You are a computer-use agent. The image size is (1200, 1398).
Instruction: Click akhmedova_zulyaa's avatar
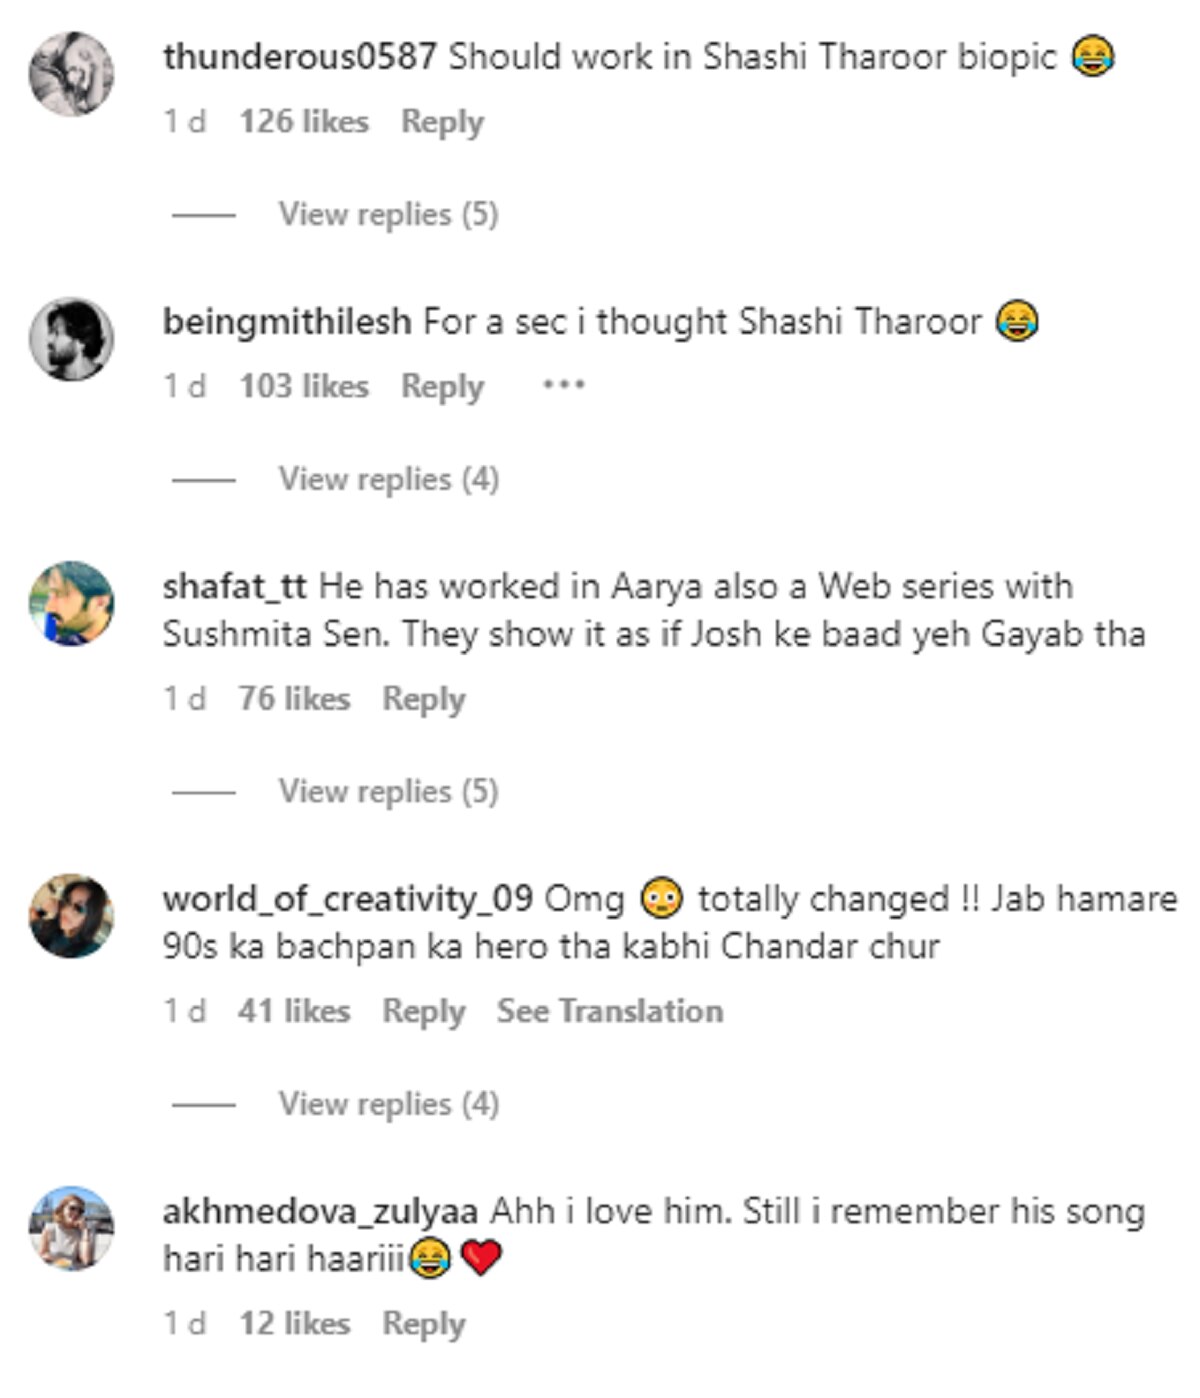71,1229
